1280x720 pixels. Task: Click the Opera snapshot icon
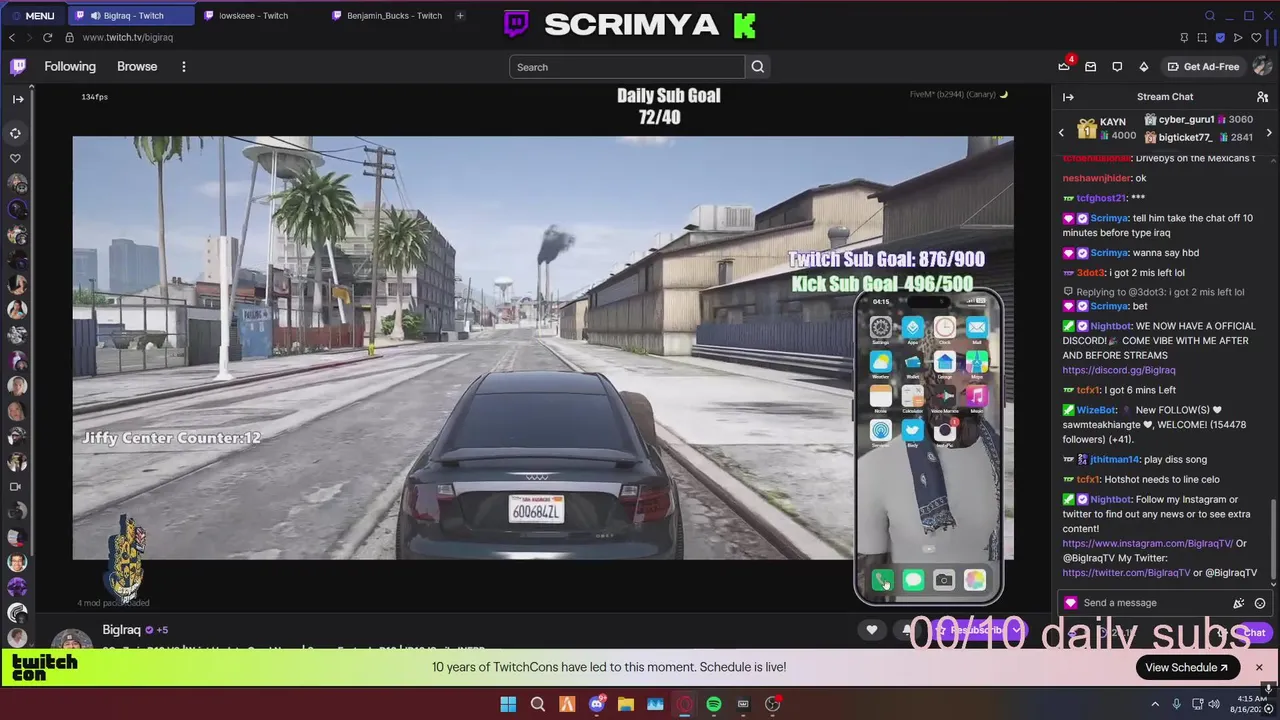1202,37
